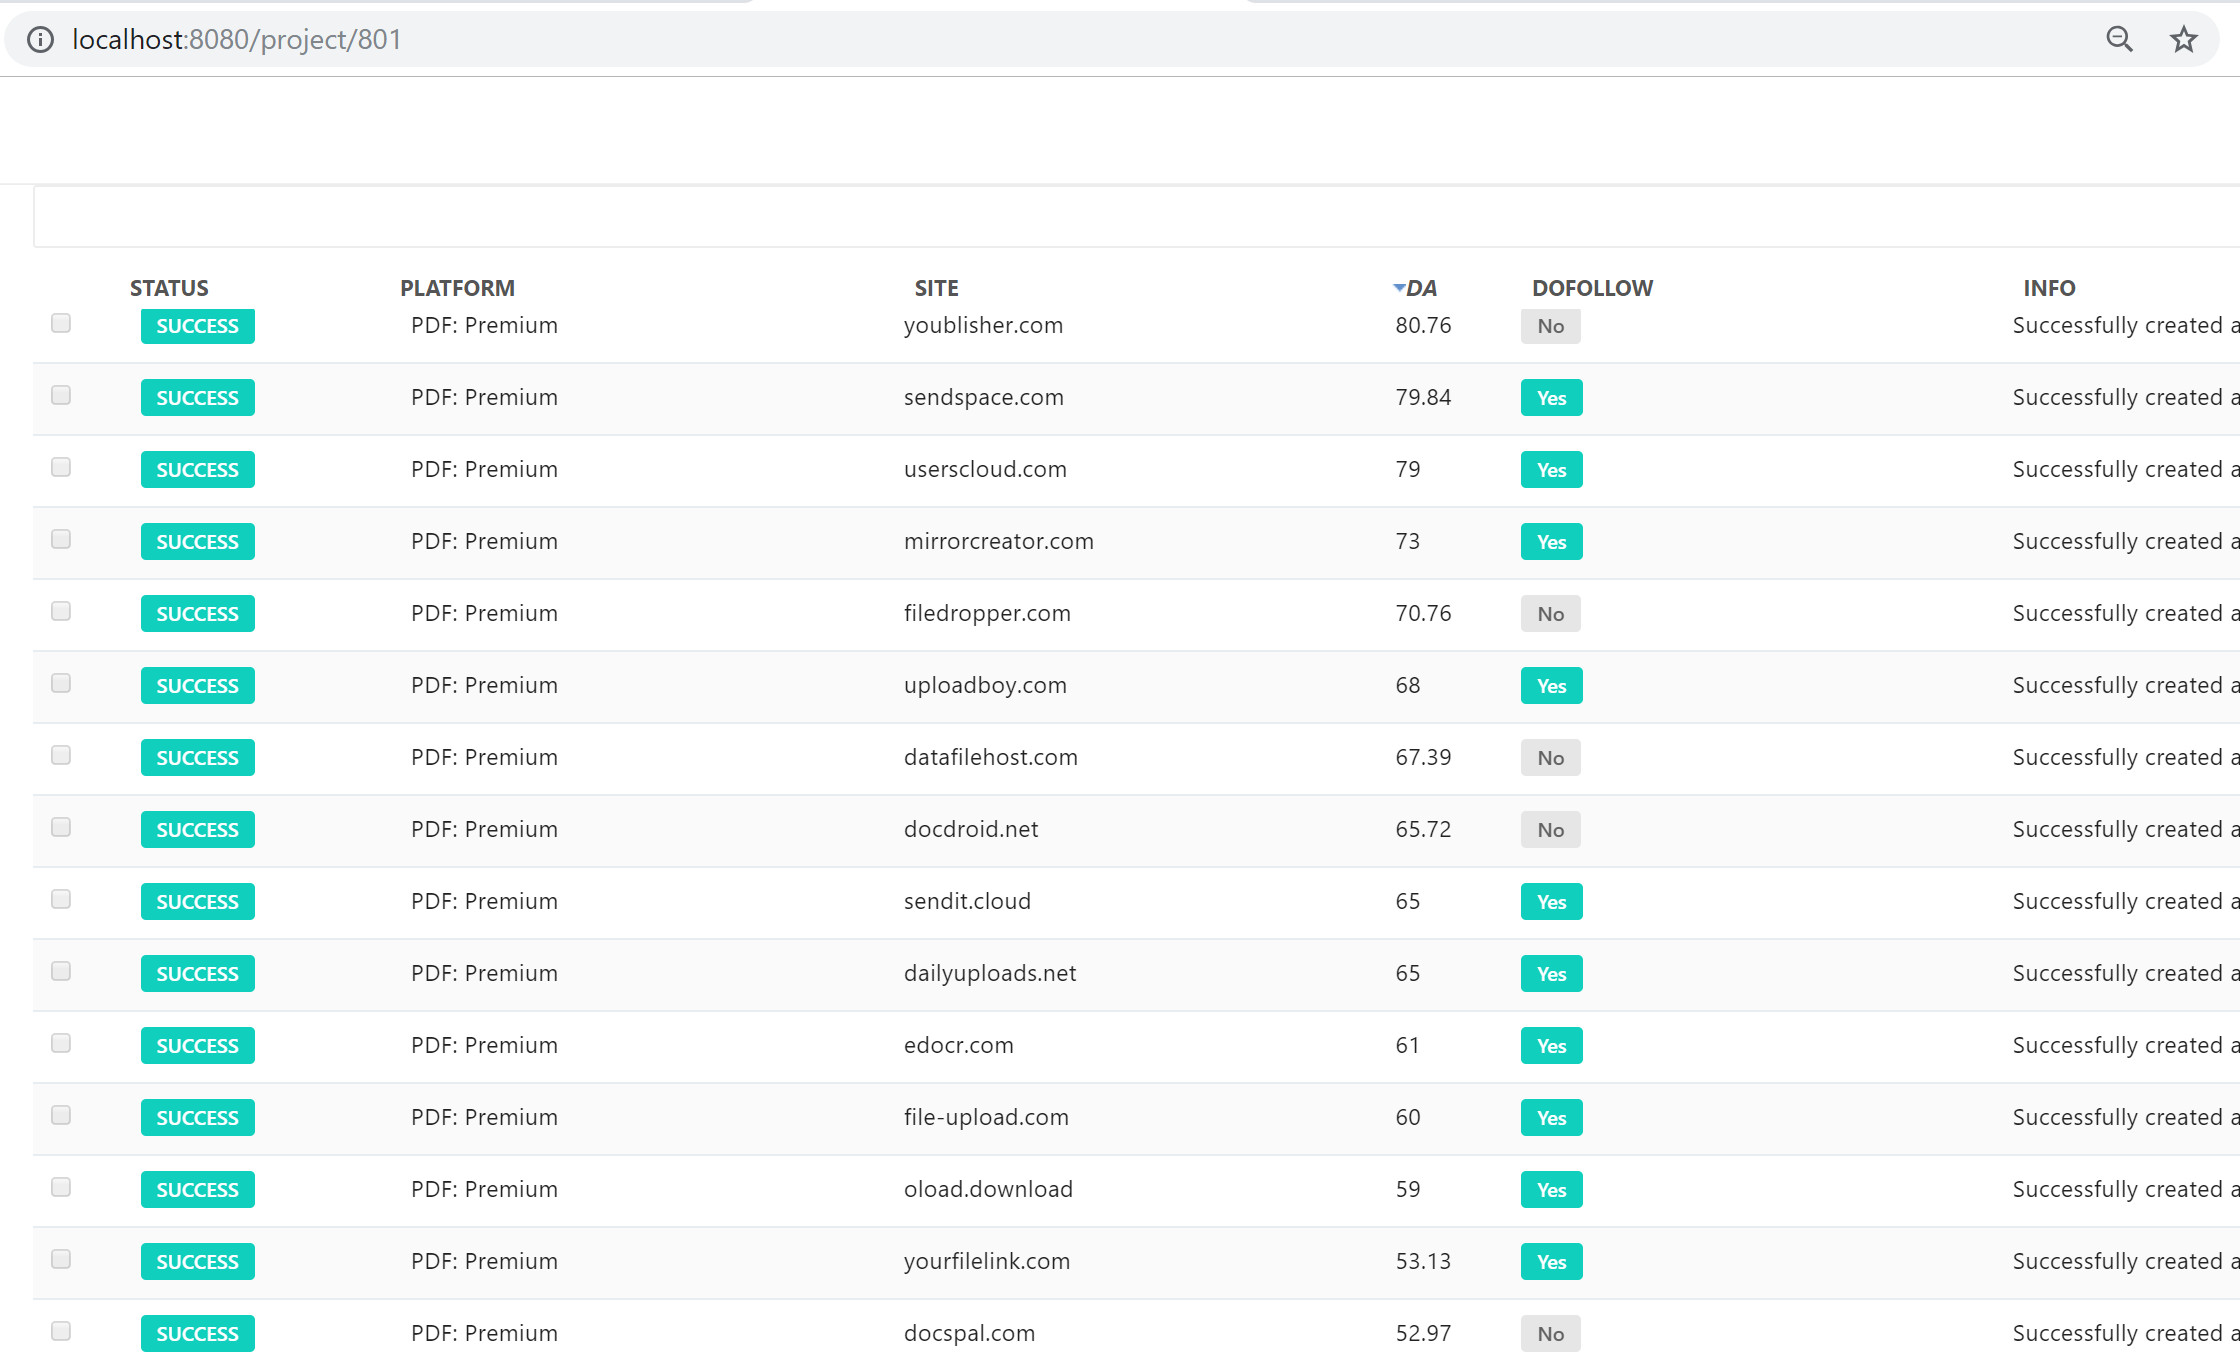
Task: Select the file-upload.com row checkbox
Action: [x=61, y=1115]
